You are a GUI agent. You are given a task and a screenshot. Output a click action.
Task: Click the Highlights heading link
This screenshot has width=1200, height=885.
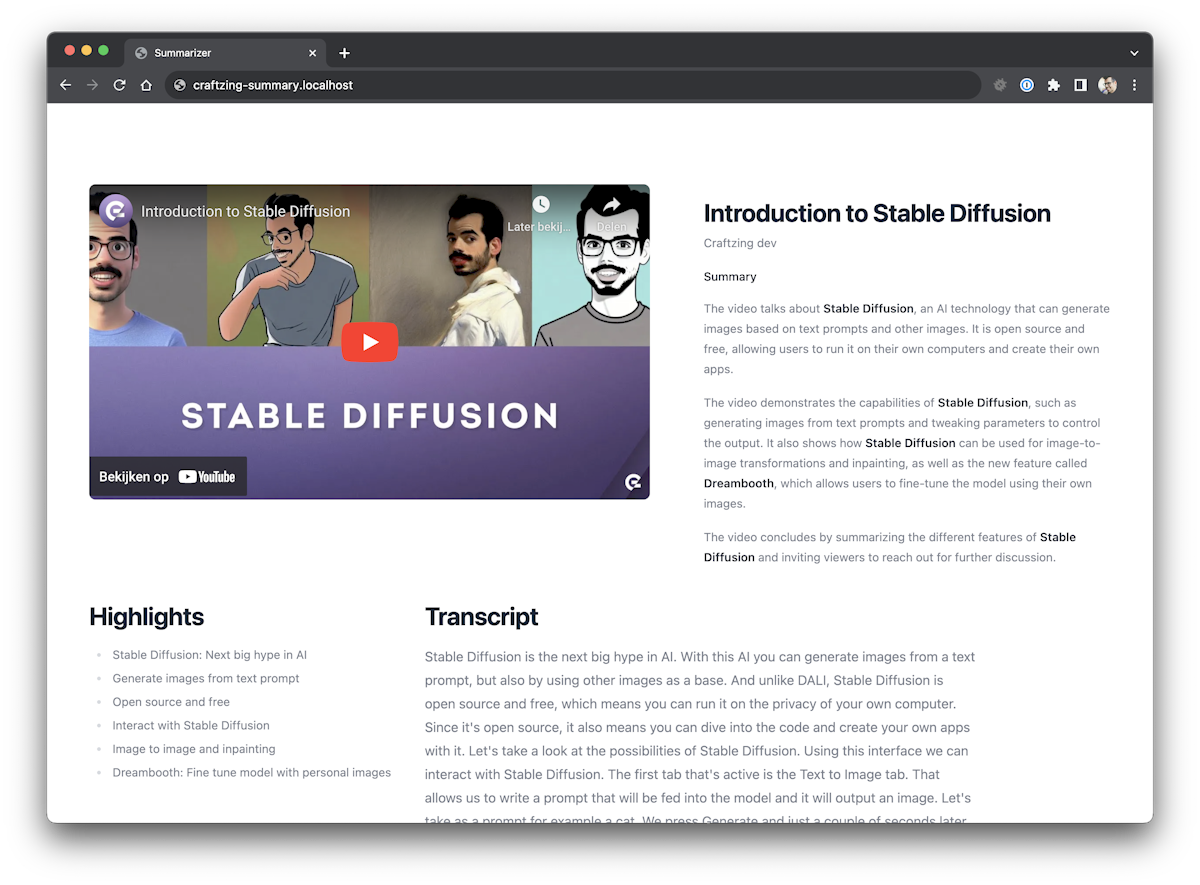pyautogui.click(x=146, y=617)
